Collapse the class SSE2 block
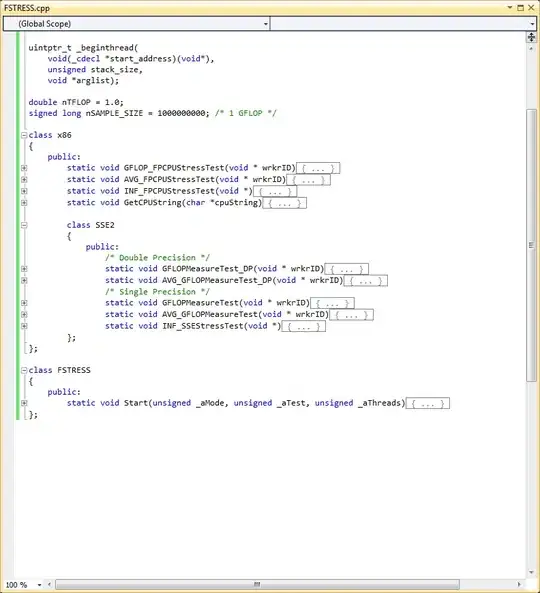The image size is (540, 593). [24, 225]
